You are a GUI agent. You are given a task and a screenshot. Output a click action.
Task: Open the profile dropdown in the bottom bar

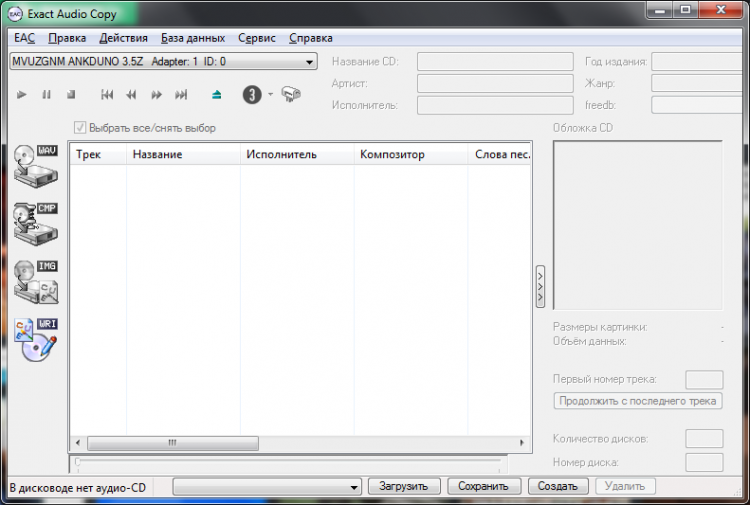[x=267, y=487]
